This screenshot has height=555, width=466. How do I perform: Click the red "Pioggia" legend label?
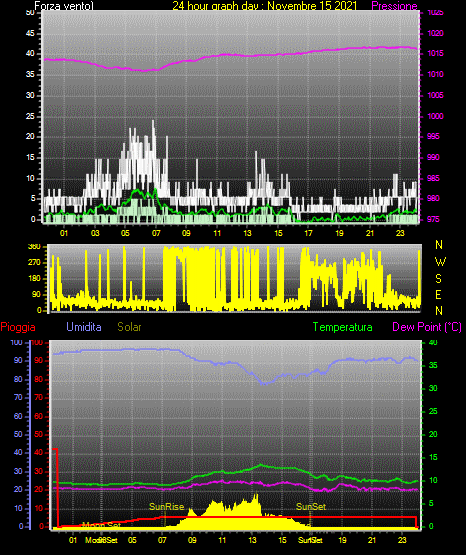[x=18, y=327]
